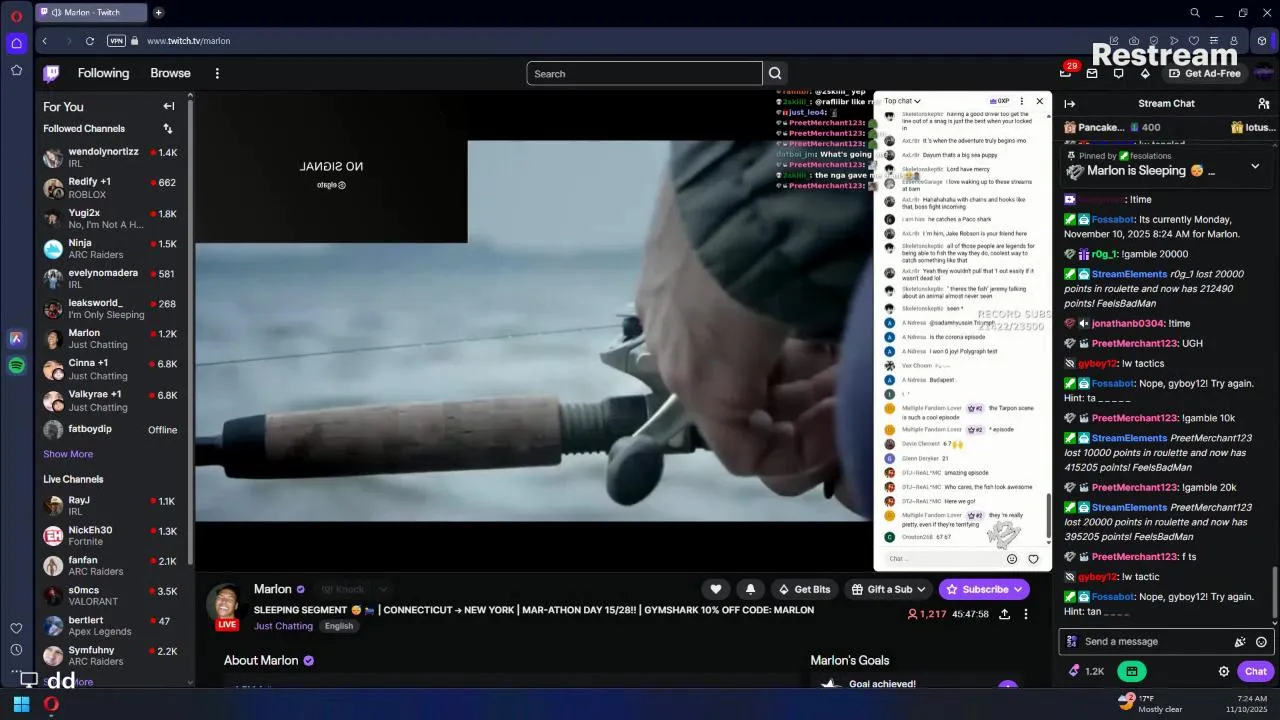Image resolution: width=1280 pixels, height=720 pixels.
Task: Open the Just Chatting category link
Action: (283, 626)
